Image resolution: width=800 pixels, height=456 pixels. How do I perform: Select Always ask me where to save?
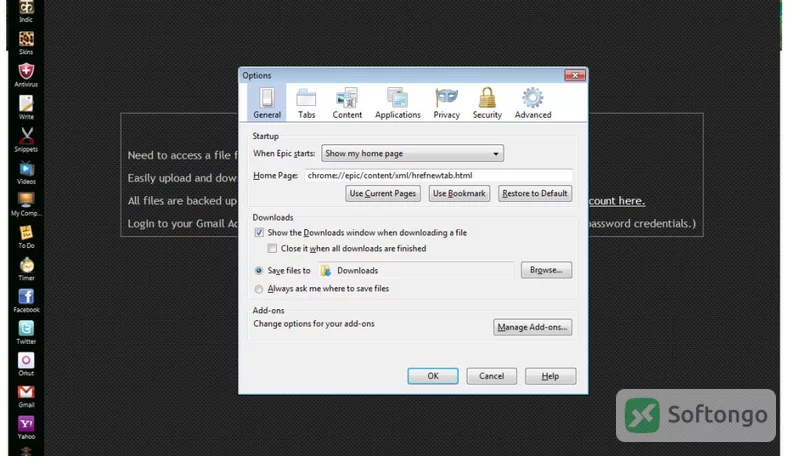click(259, 289)
